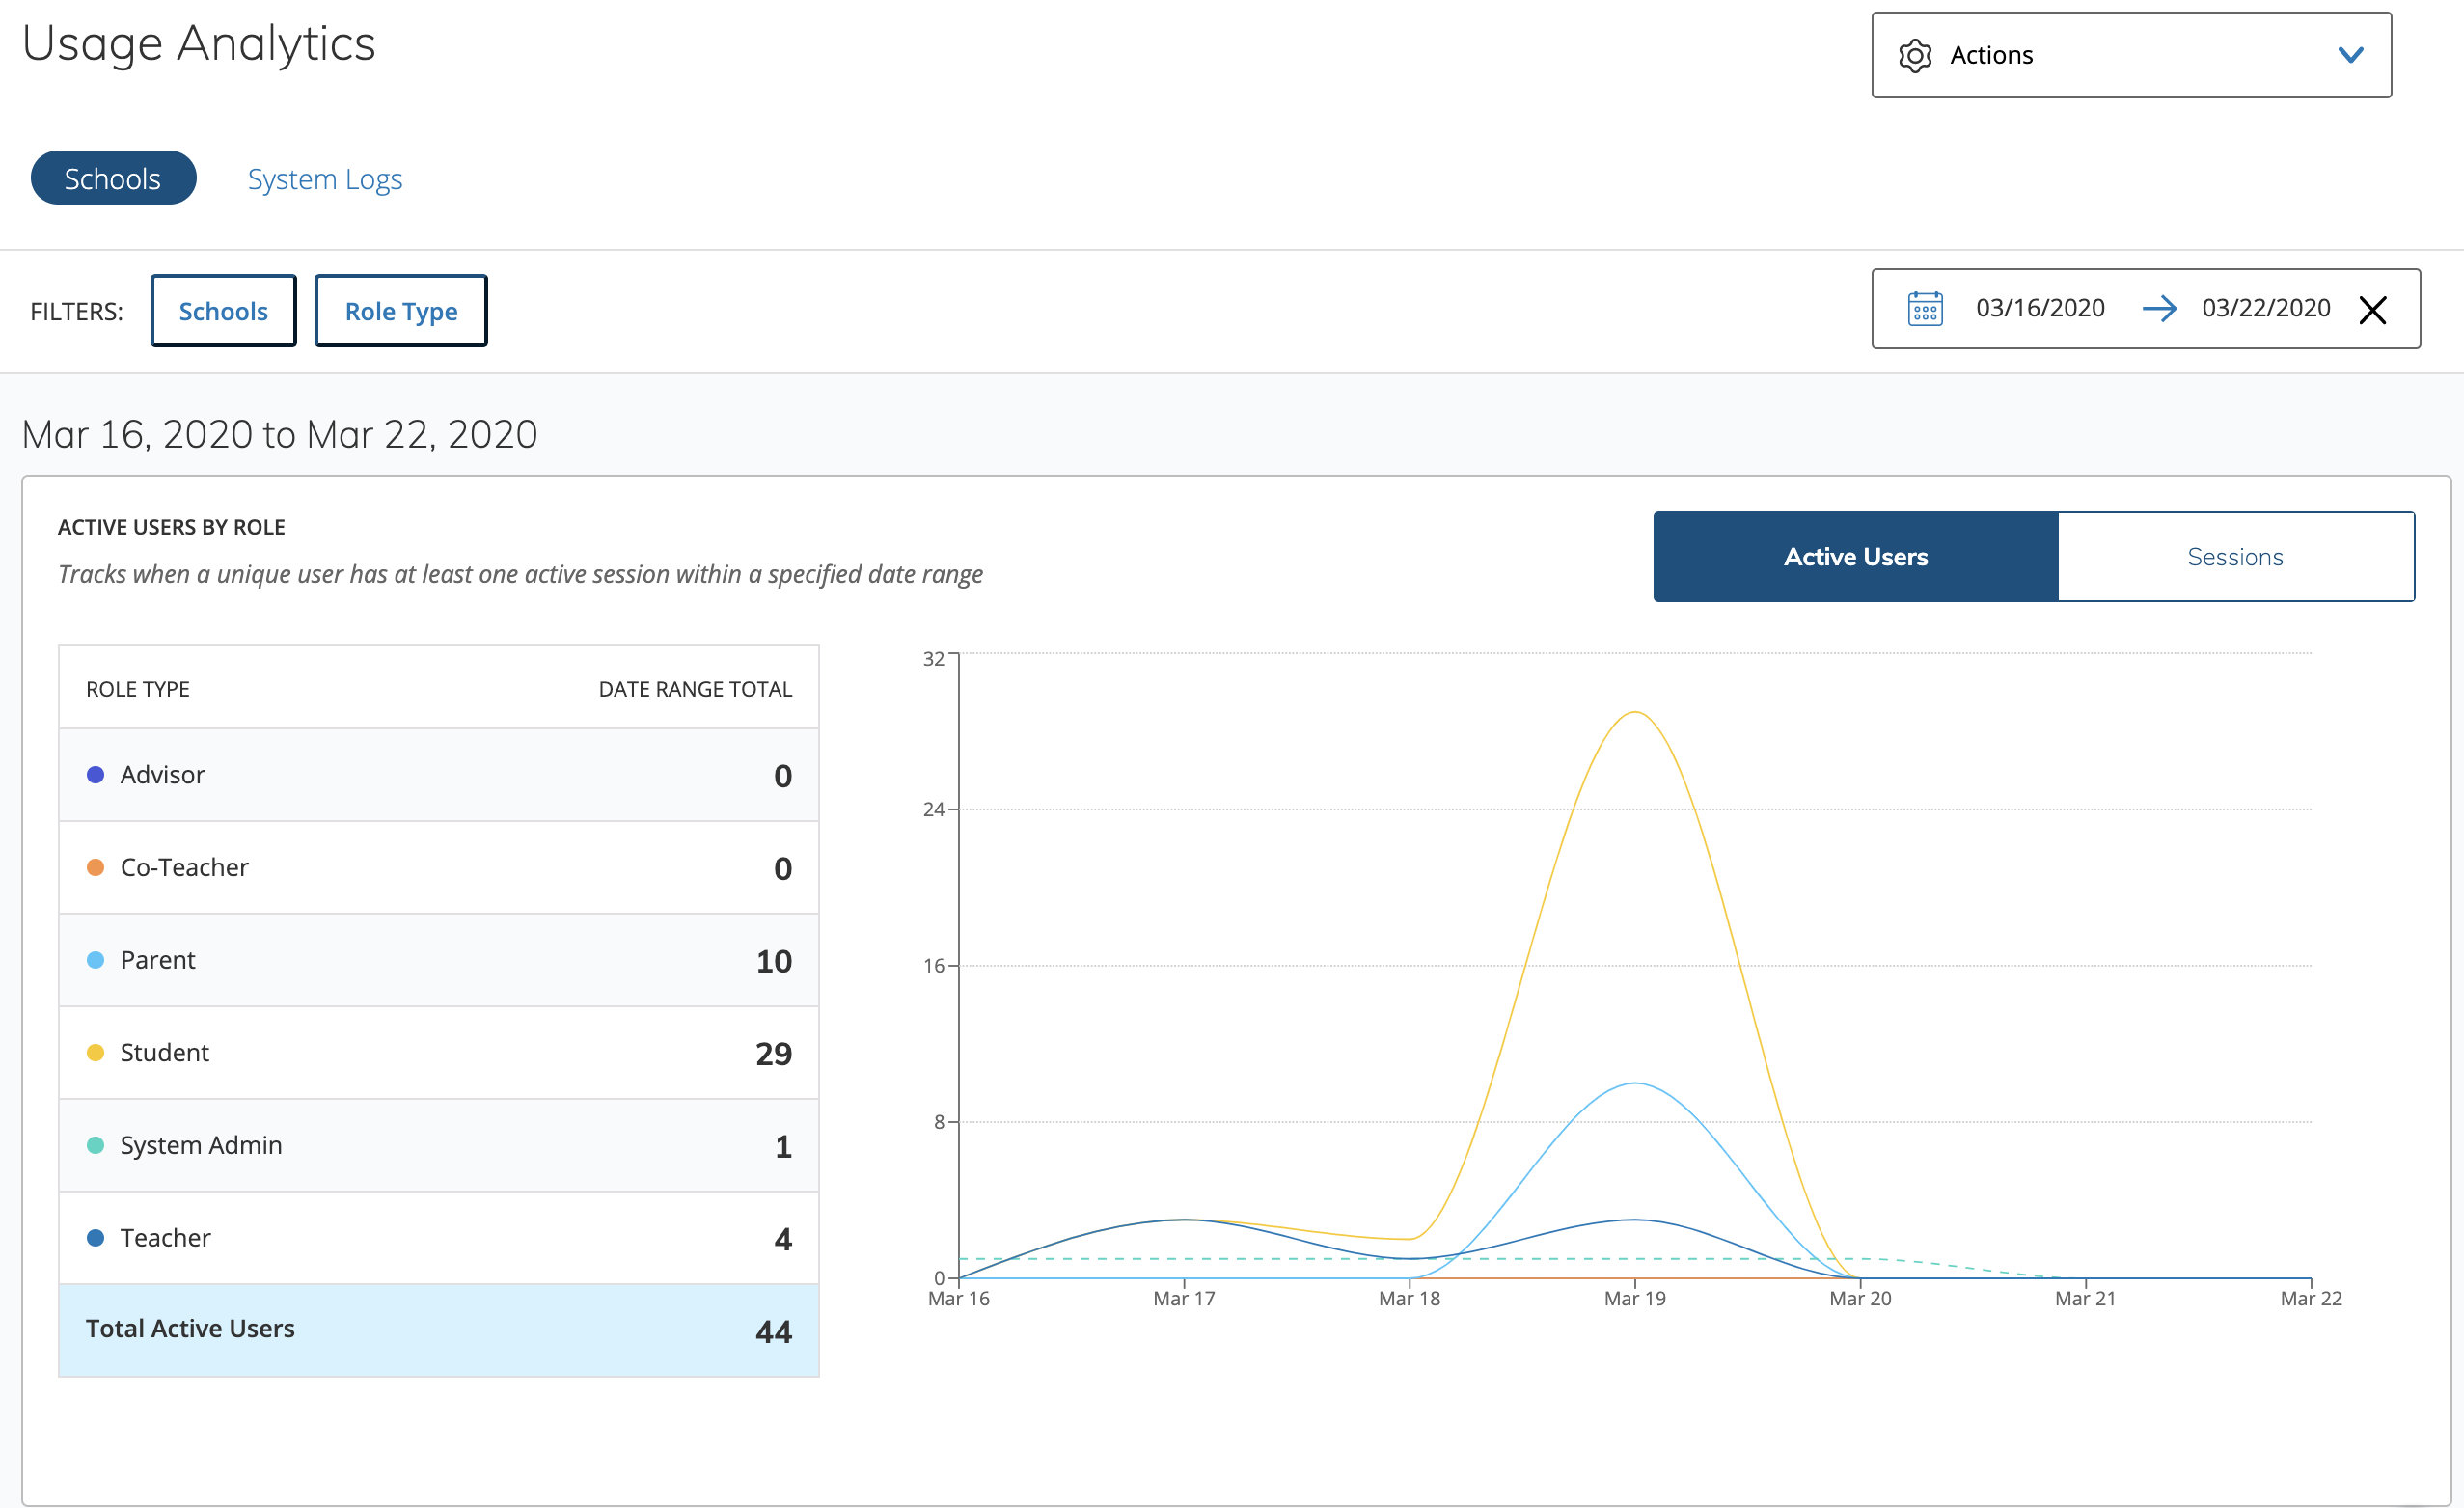Edit the end date 03/22/2020
This screenshot has width=2464, height=1508.
click(x=2265, y=309)
